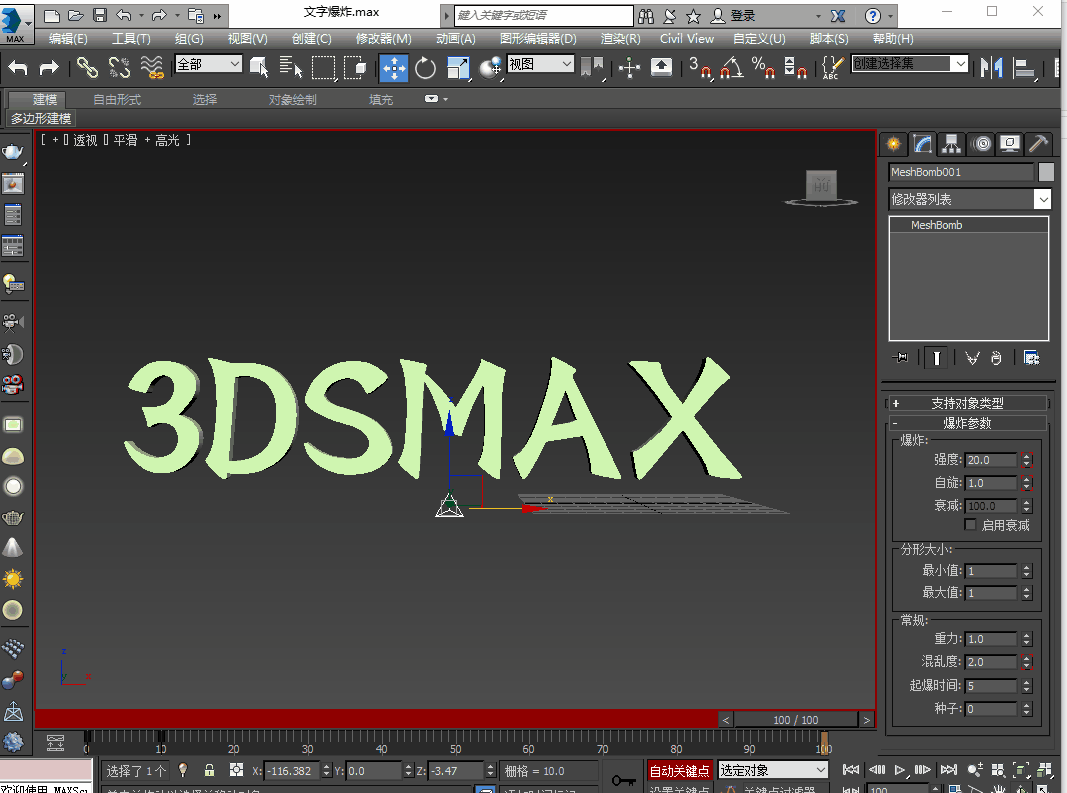Click Configure Modifier Sets icon
This screenshot has height=793, width=1067.
(1032, 357)
